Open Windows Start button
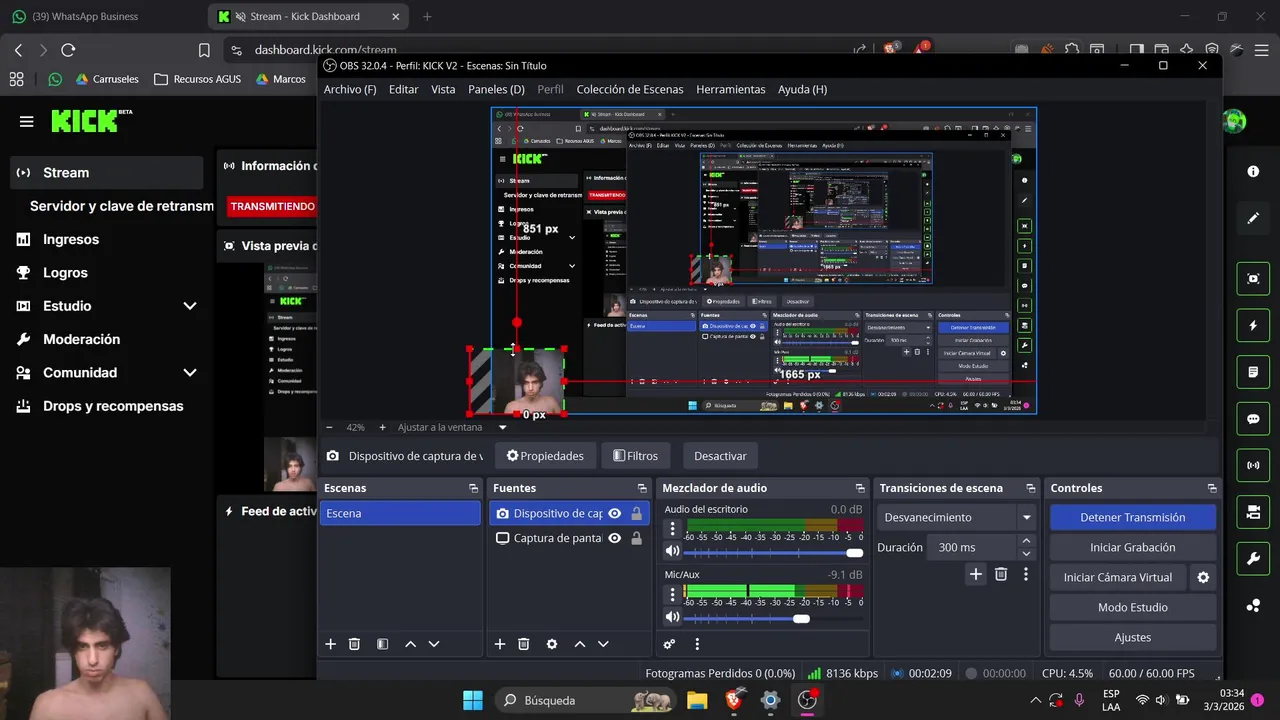Viewport: 1280px width, 720px height. (473, 700)
